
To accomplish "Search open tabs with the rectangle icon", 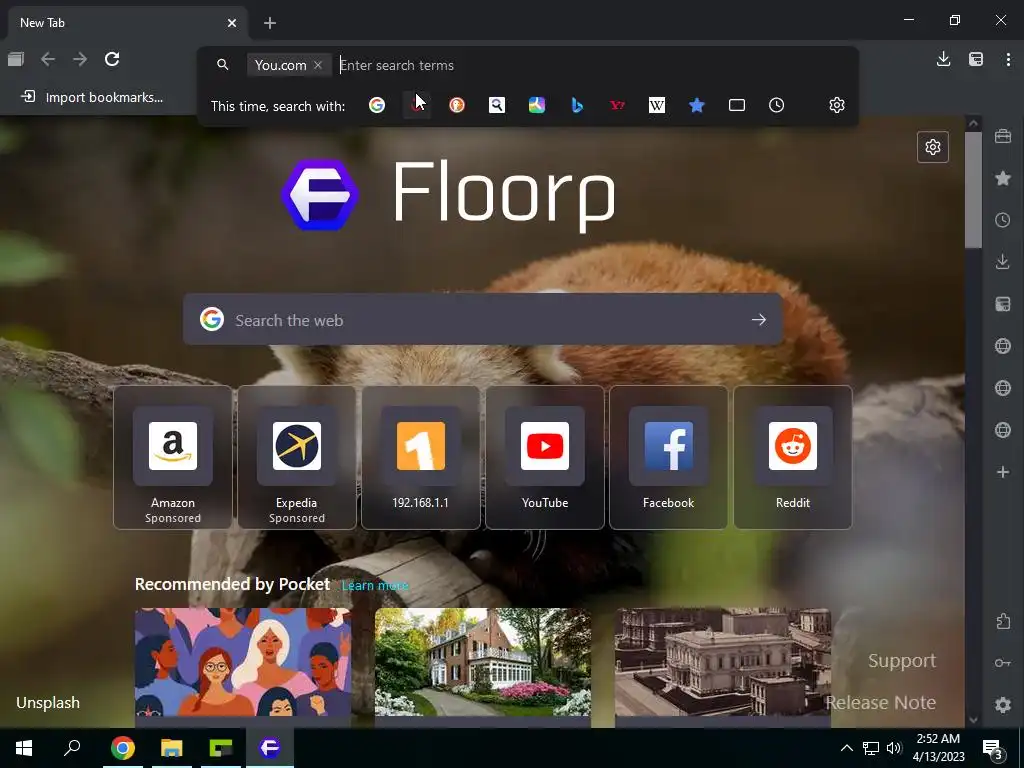I will click(x=737, y=105).
